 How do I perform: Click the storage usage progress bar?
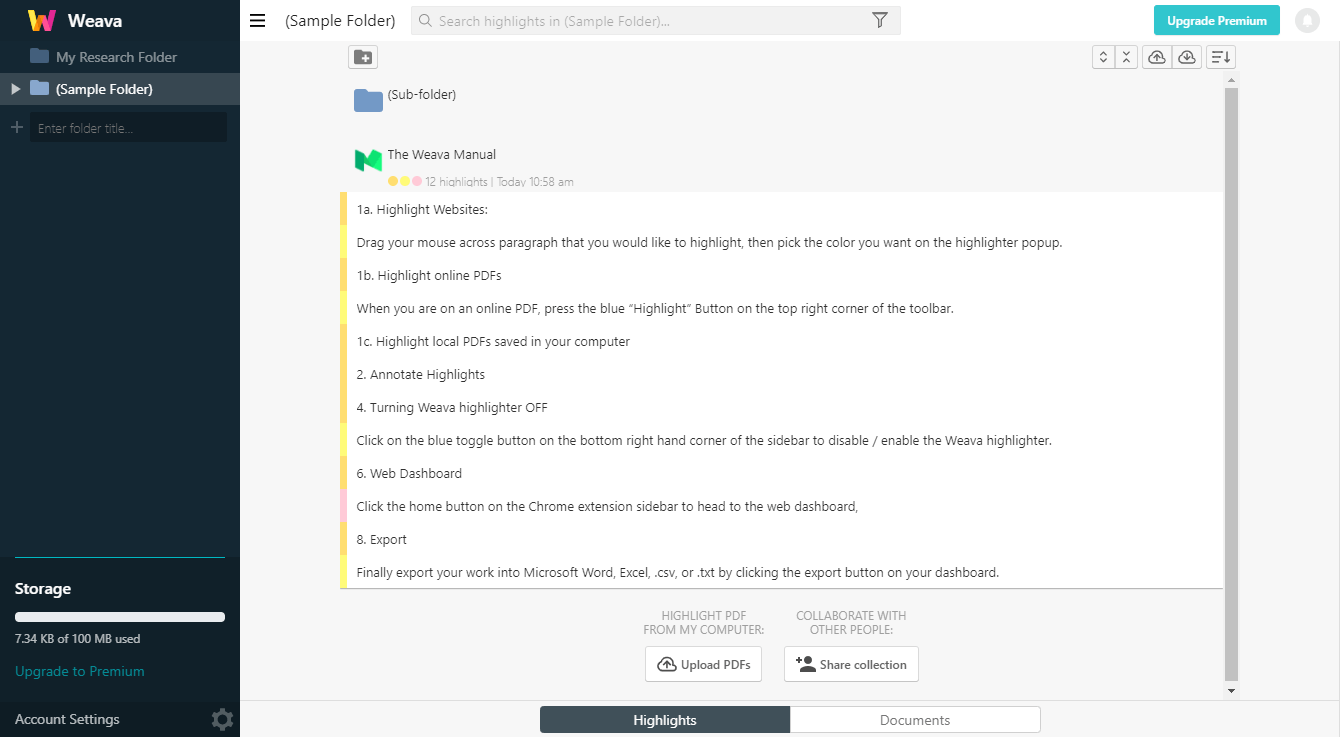click(120, 617)
